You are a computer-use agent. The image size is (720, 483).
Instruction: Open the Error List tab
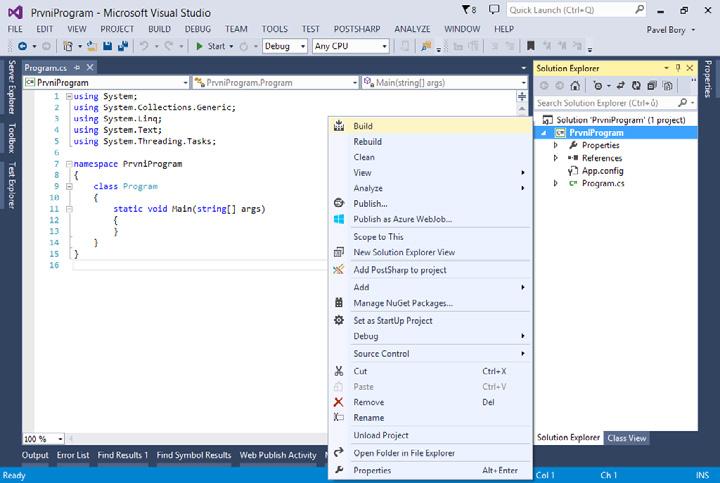click(x=72, y=455)
